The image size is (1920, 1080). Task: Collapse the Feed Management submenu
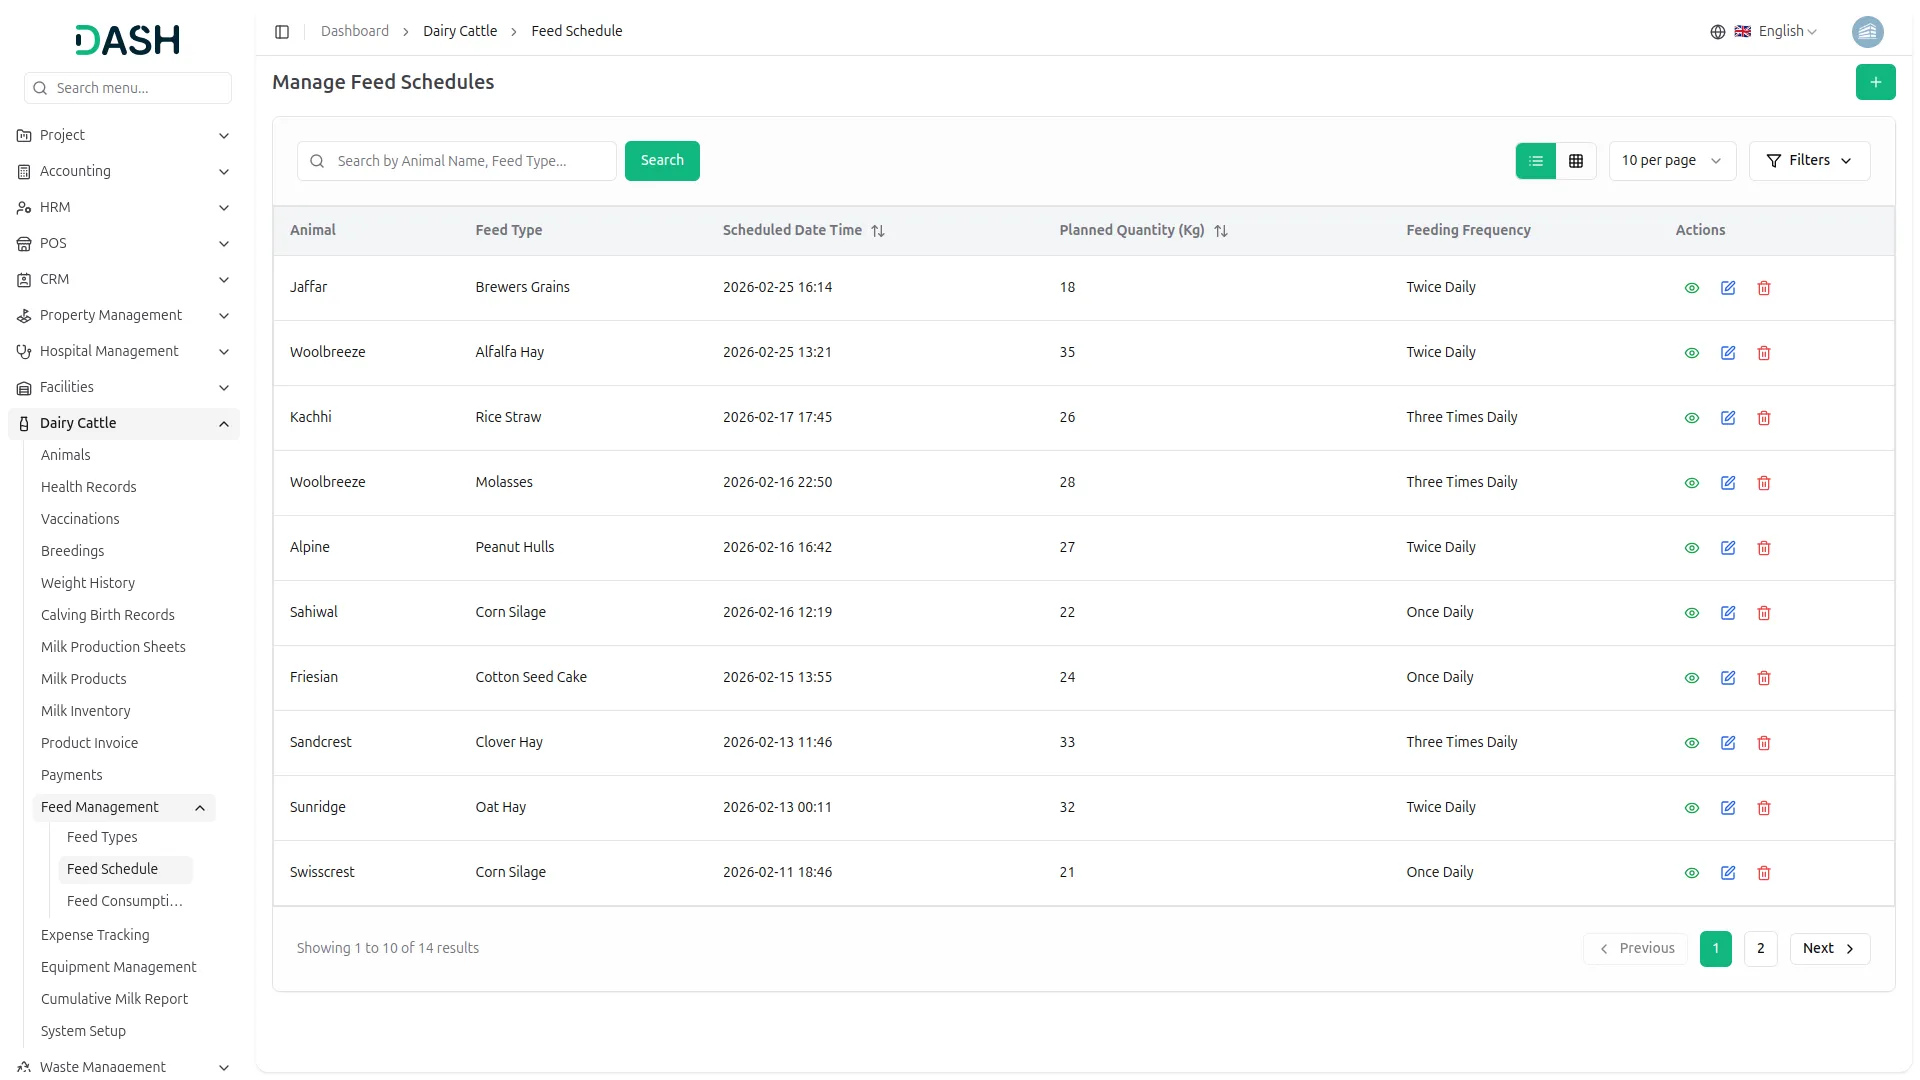point(124,808)
